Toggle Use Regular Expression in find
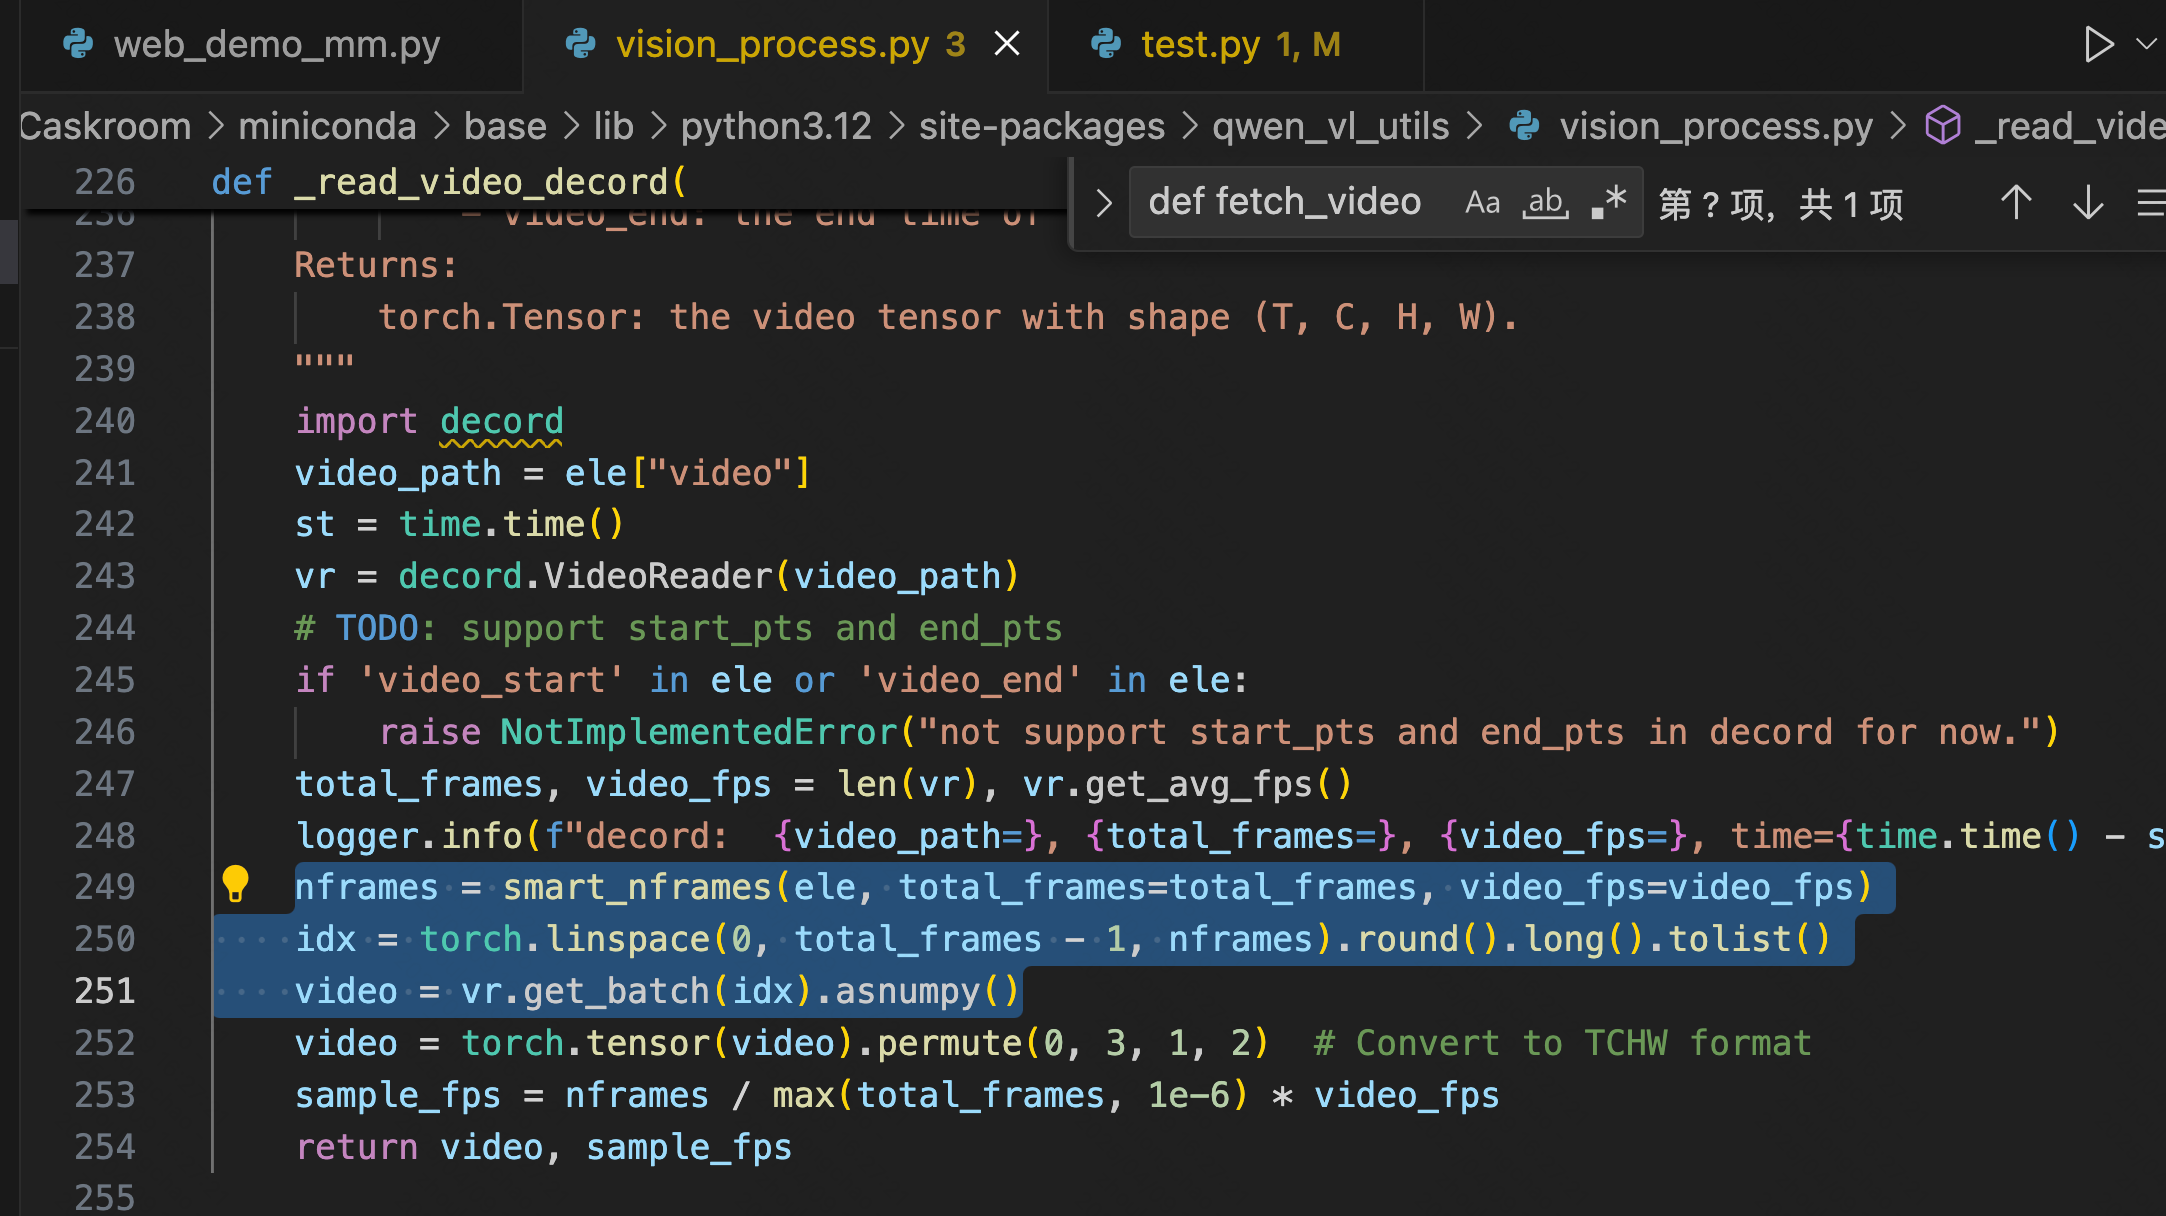This screenshot has height=1216, width=2166. pos(1609,203)
